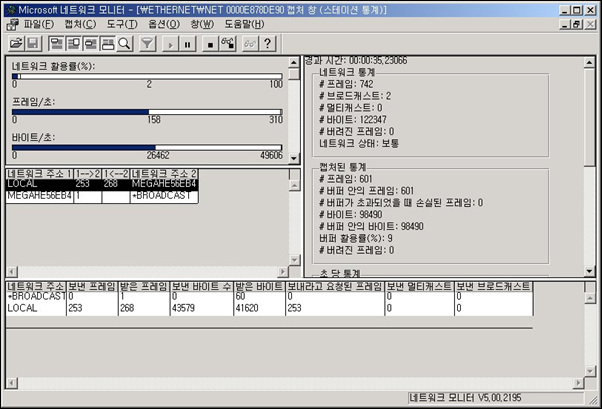Select the LOCAL session row
This screenshot has height=409, width=602.
(102, 184)
